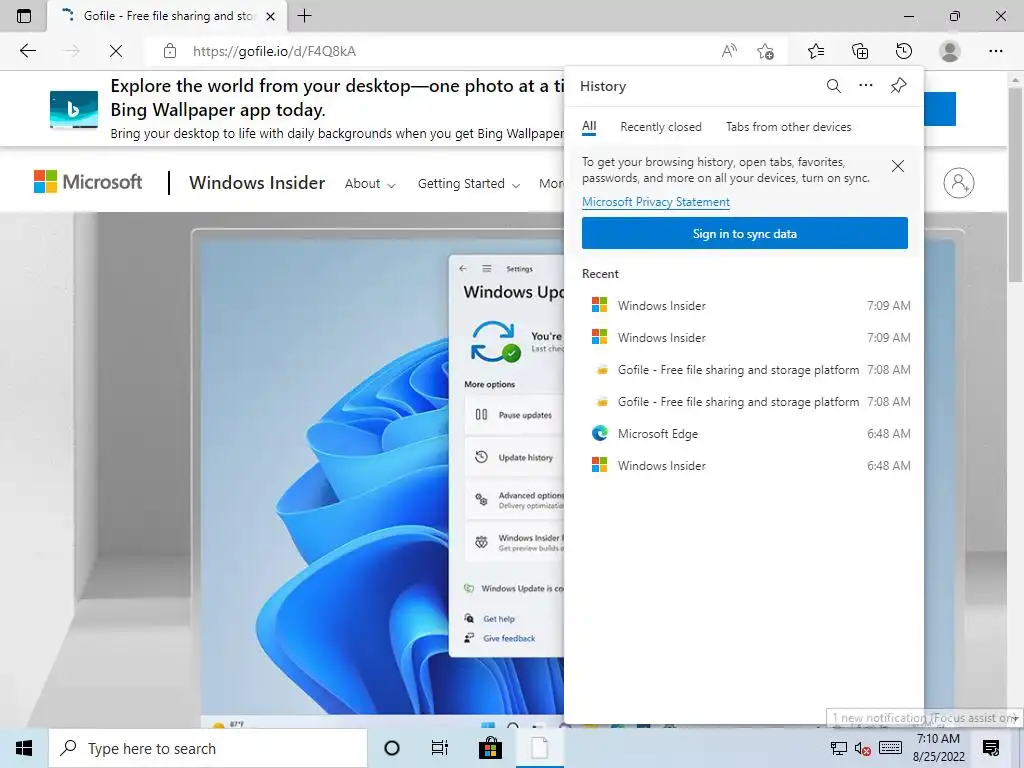Add this page to favorites
Image resolution: width=1024 pixels, height=768 pixels.
pyautogui.click(x=765, y=51)
